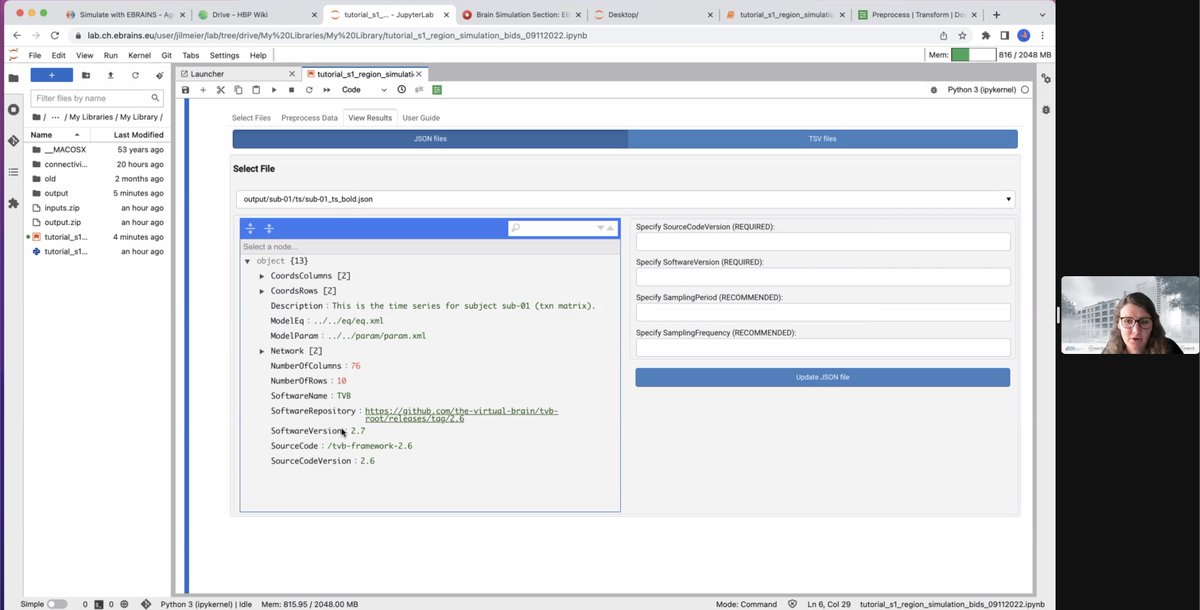The height and width of the screenshot is (610, 1200).
Task: Switch to the Preprocess Data tab
Action: point(309,118)
